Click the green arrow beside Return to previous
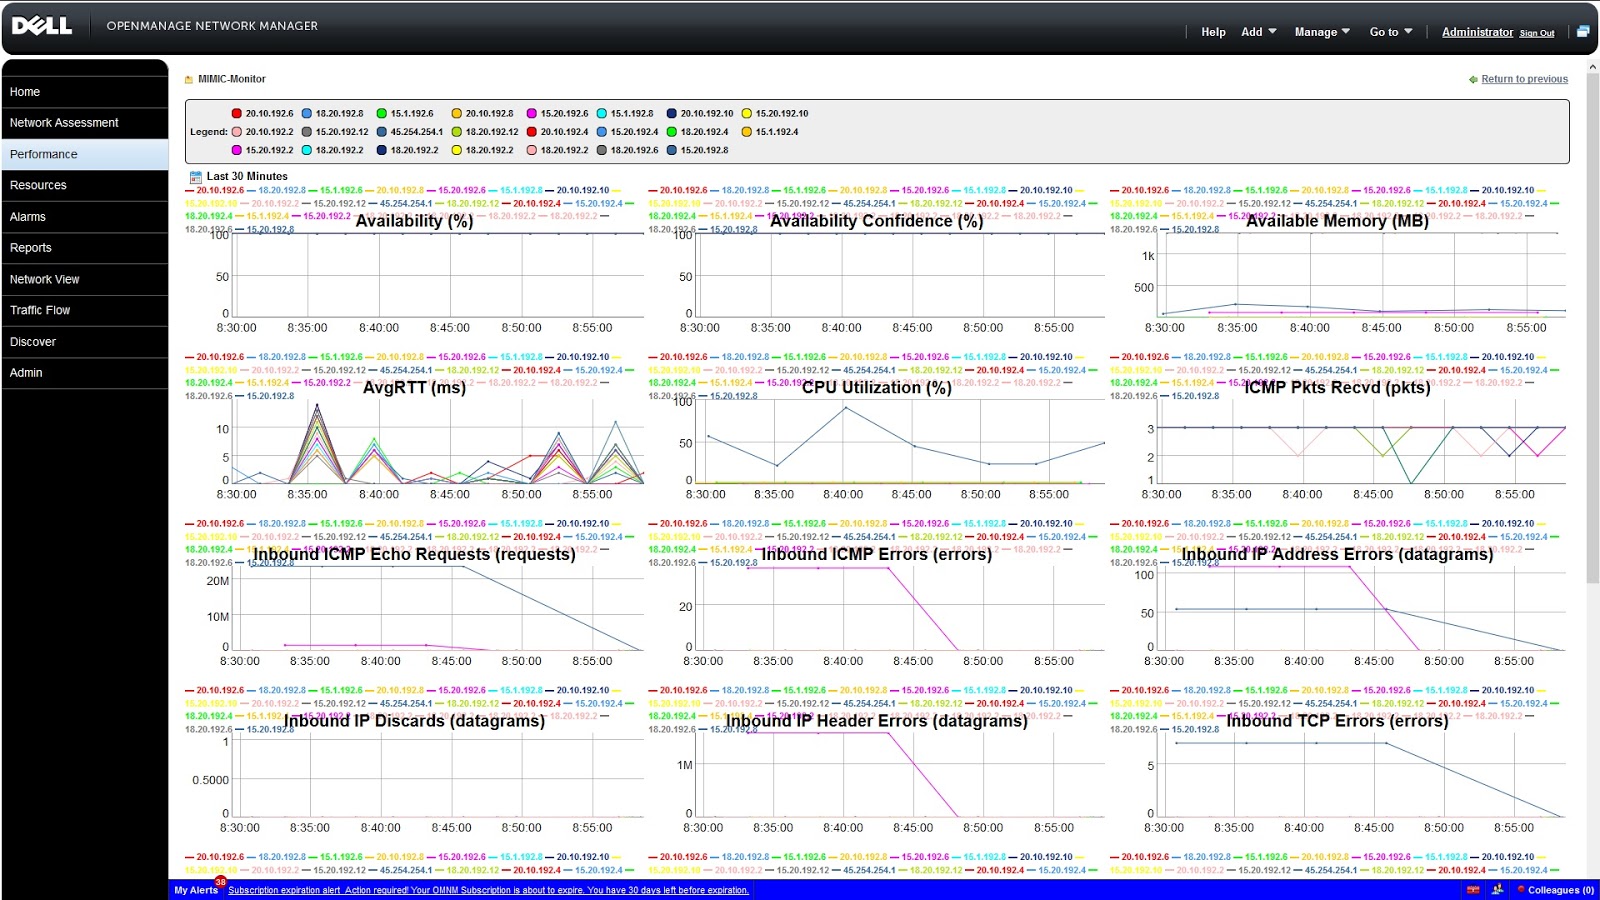Viewport: 1600px width, 900px height. tap(1473, 78)
